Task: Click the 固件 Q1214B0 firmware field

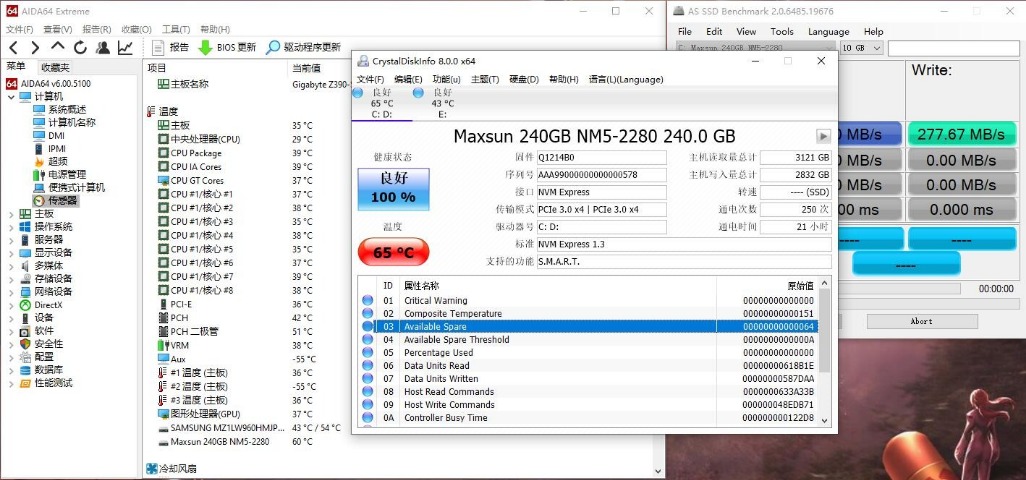Action: tap(601, 158)
